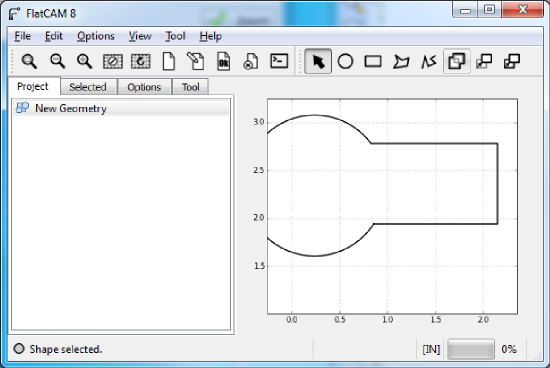550x368 pixels.
Task: Click the delete object icon
Action: coord(251,61)
